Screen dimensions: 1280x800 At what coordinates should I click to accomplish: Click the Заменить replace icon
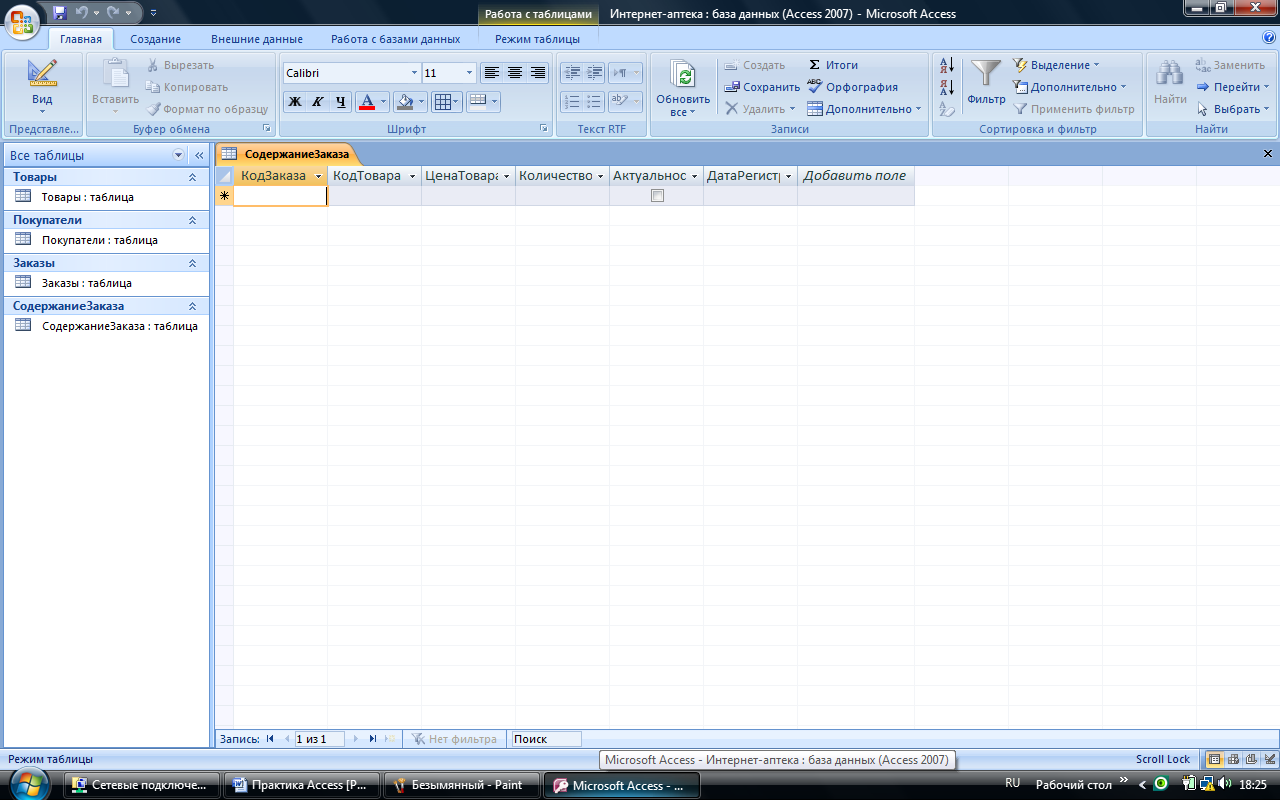(x=1203, y=65)
